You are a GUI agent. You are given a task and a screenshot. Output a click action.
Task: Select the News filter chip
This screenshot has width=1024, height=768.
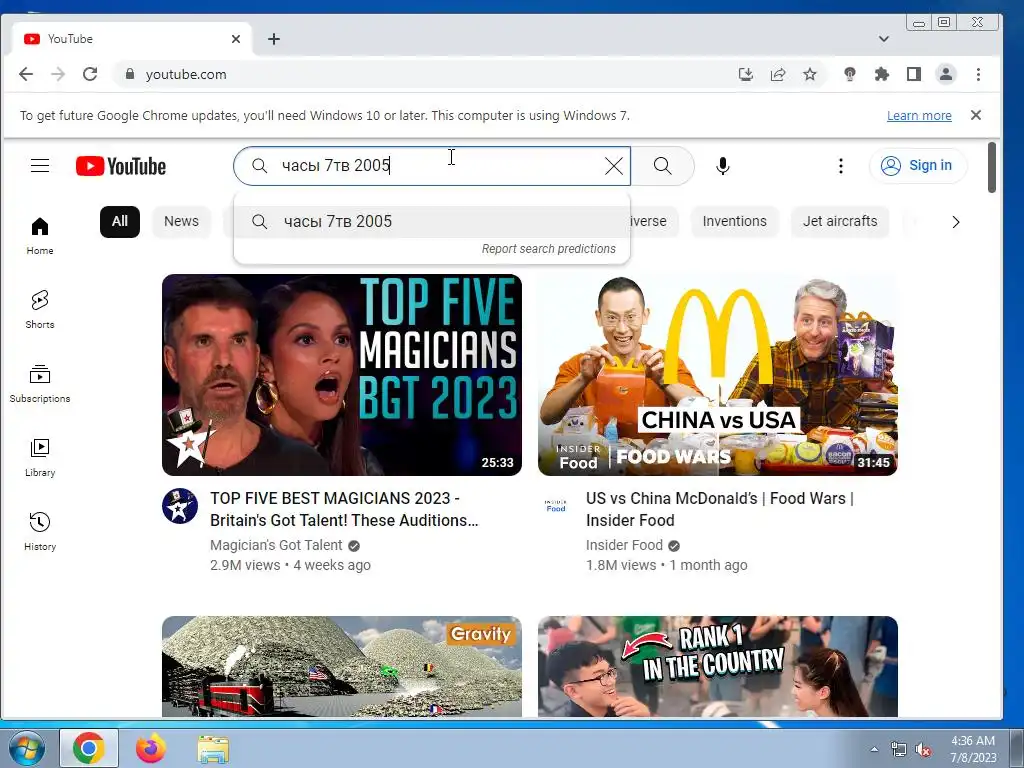(181, 221)
